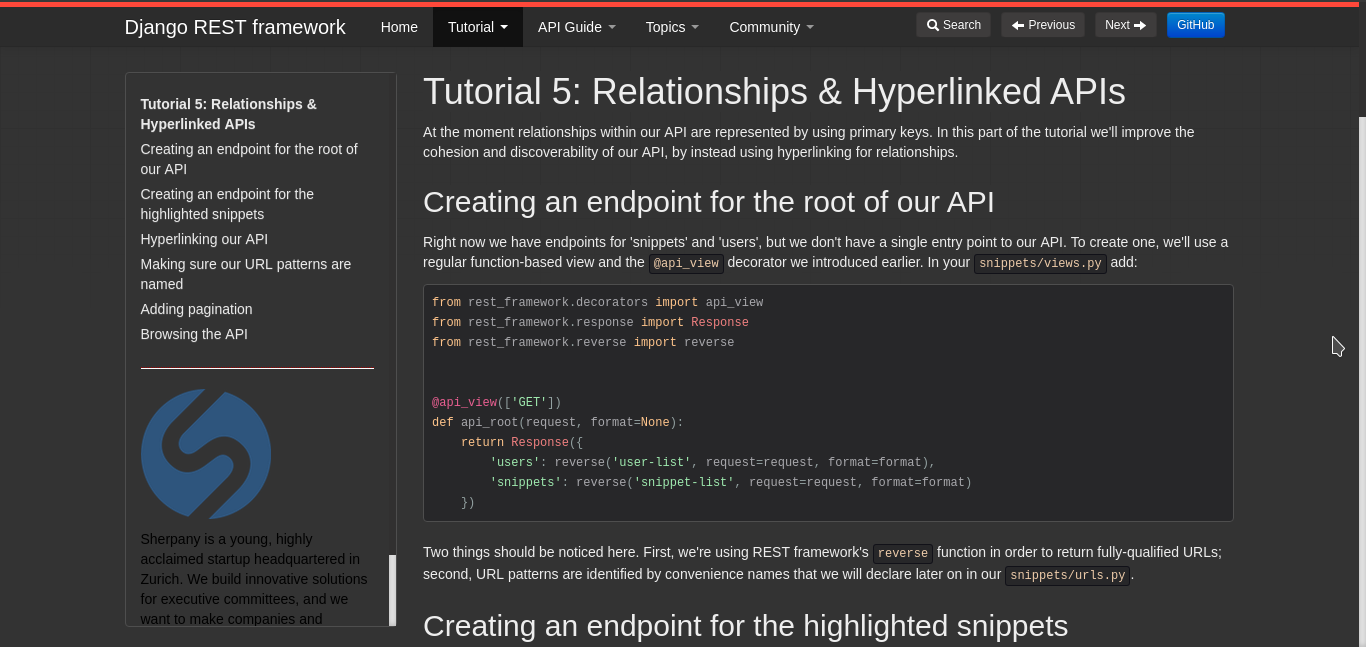Open the Home menu item
Screen dimensions: 1366x647
(x=399, y=27)
